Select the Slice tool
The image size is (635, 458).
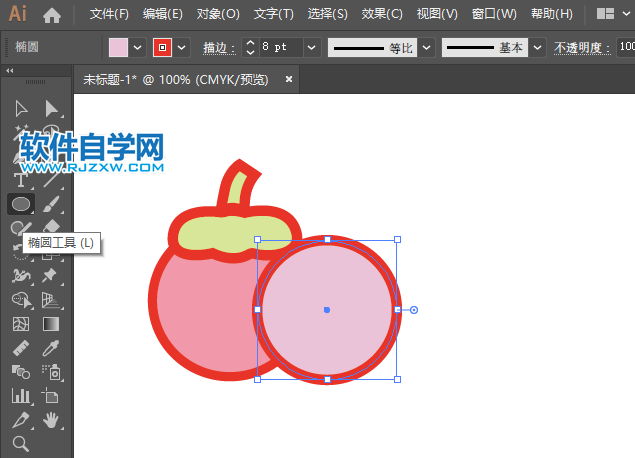[x=21, y=420]
